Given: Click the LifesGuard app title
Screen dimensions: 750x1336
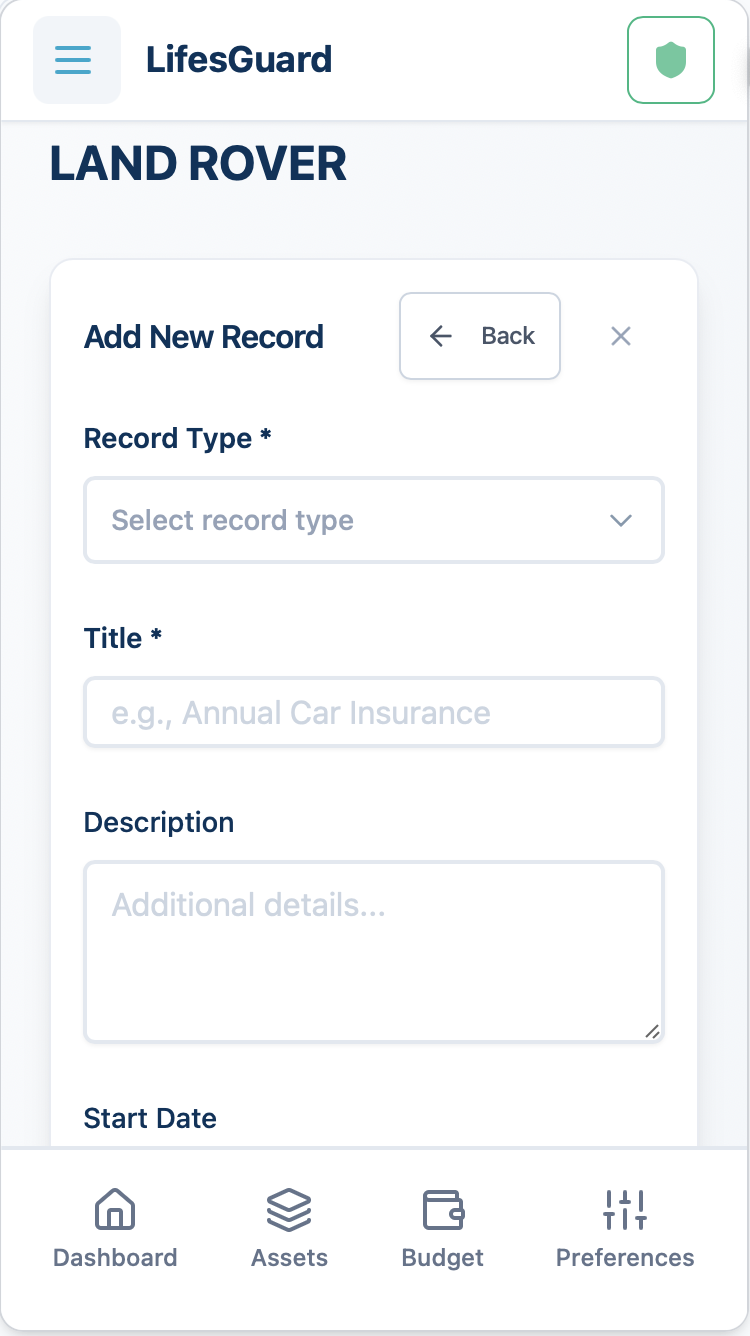Looking at the screenshot, I should (239, 60).
